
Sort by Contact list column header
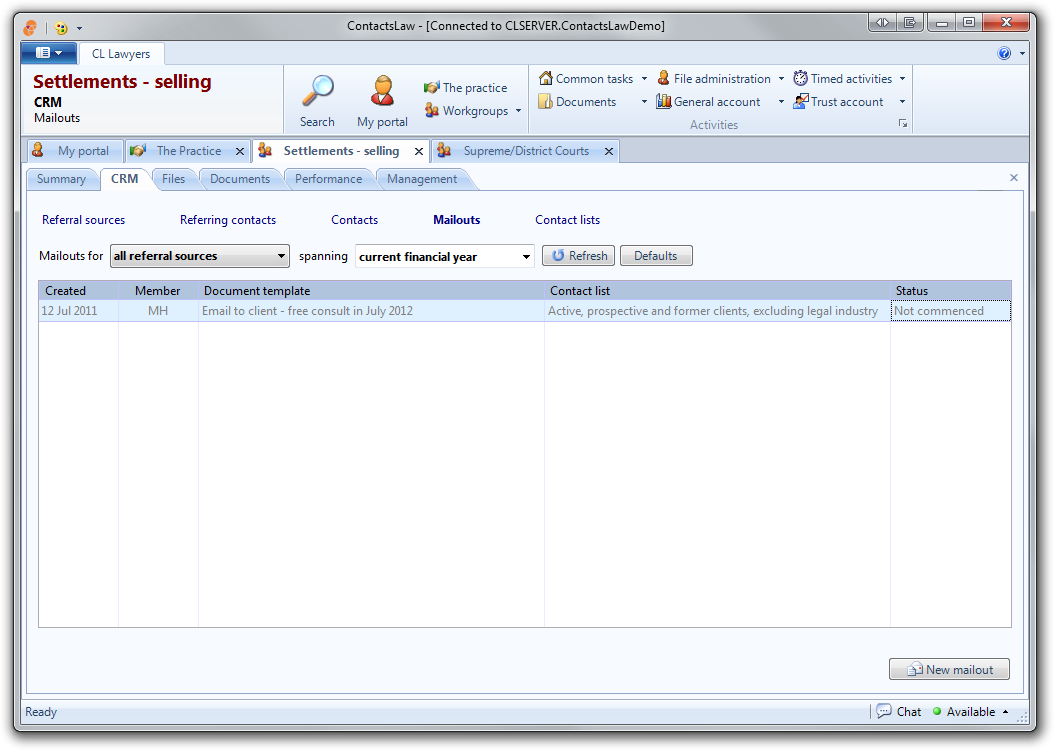[717, 291]
